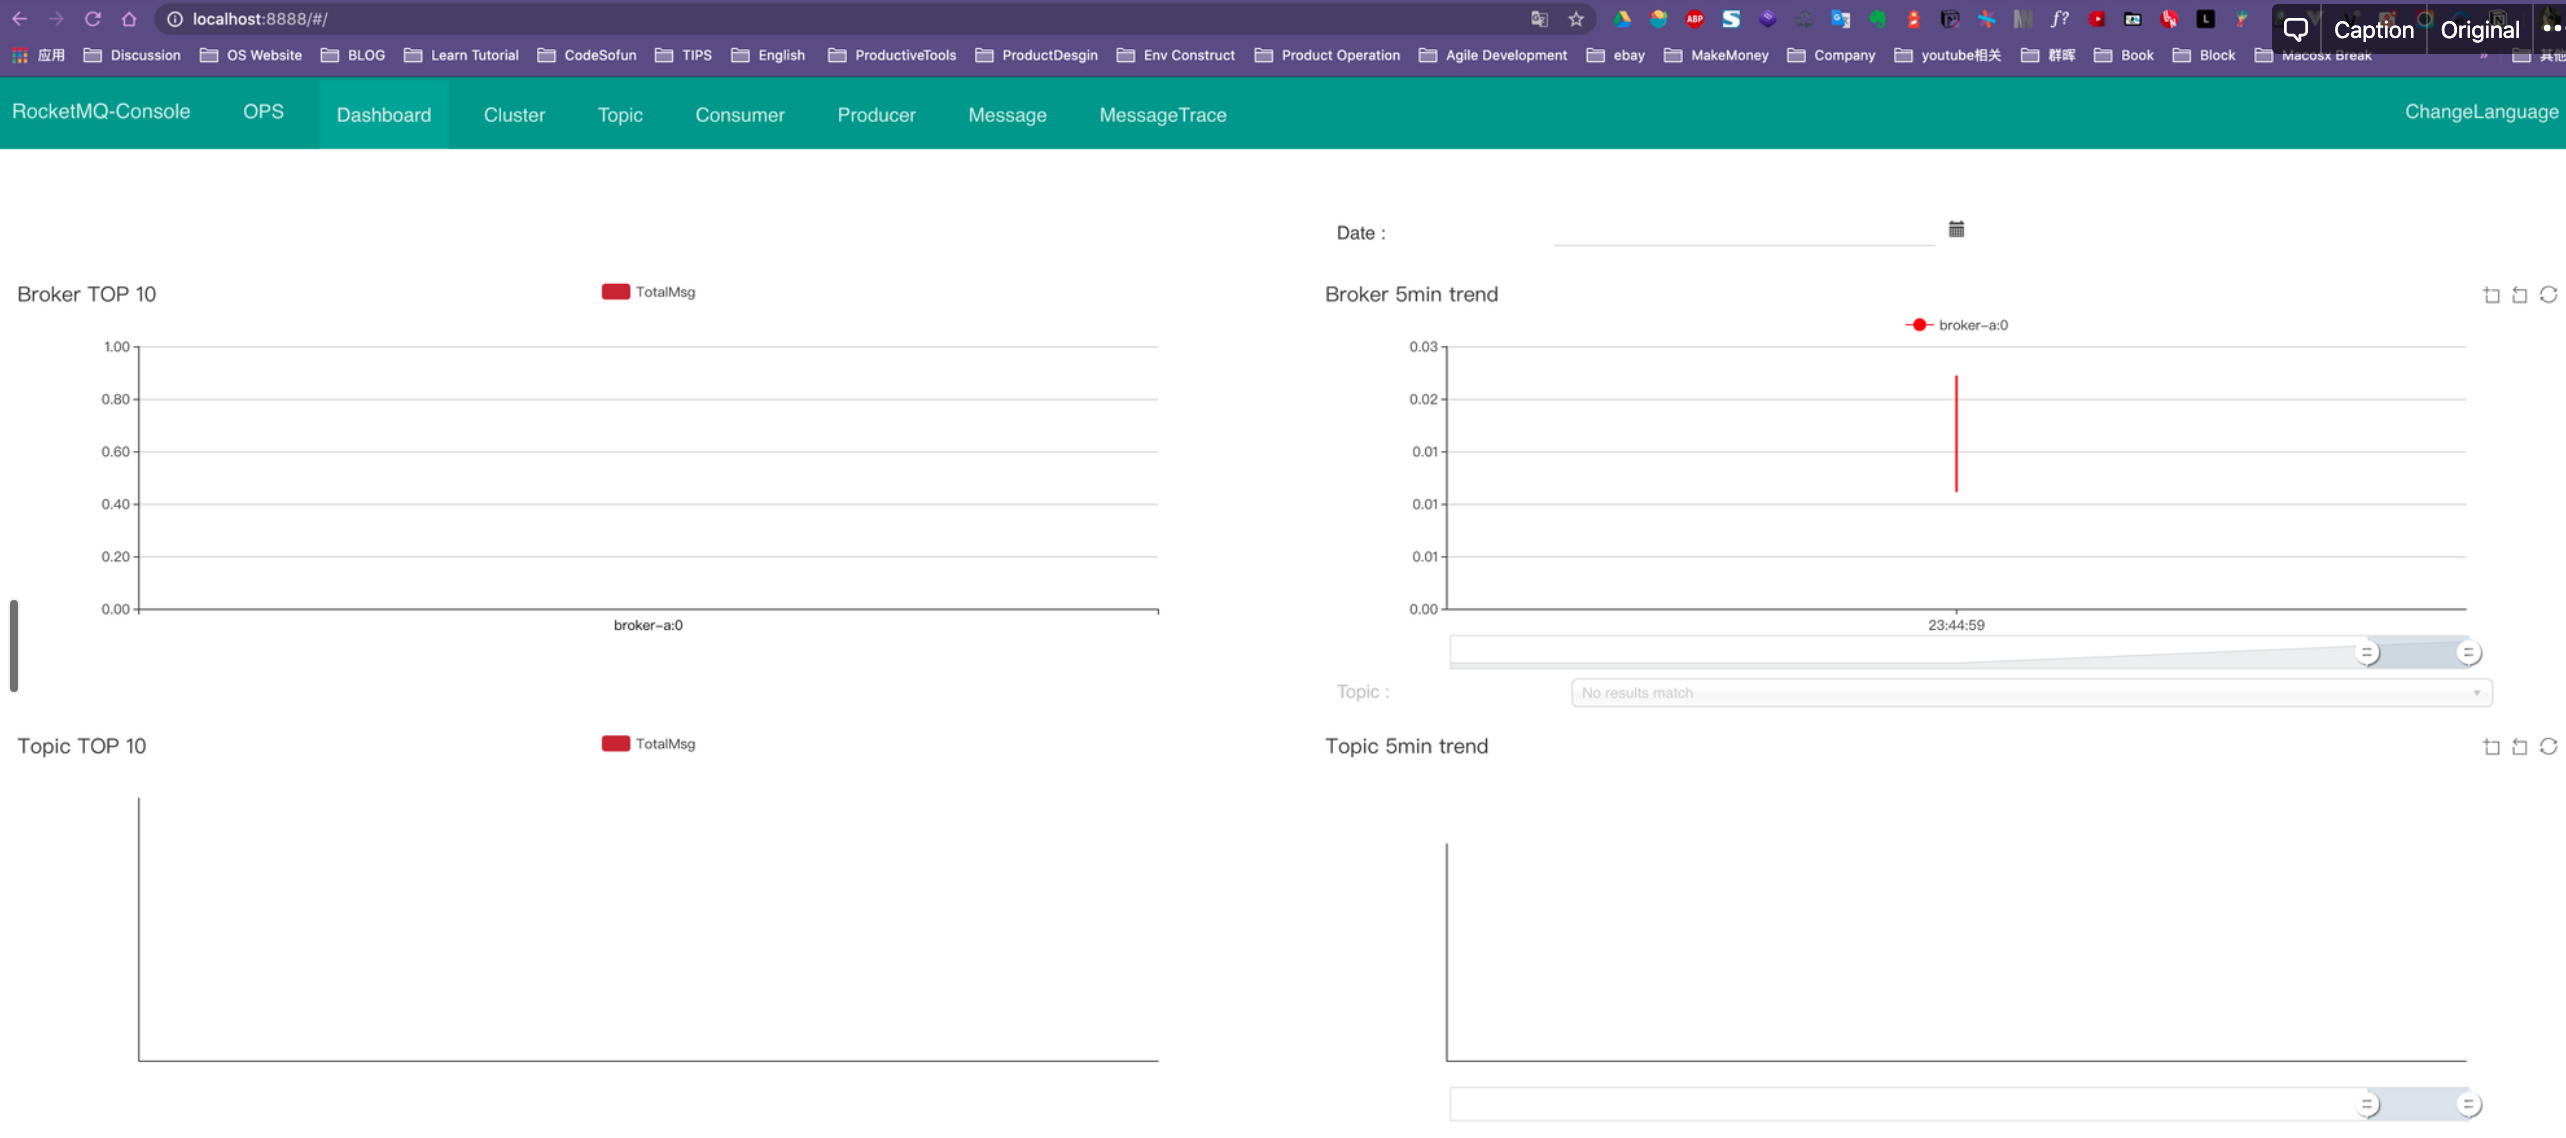Open the Date calendar picker icon
This screenshot has width=2566, height=1138.
pos(1956,230)
